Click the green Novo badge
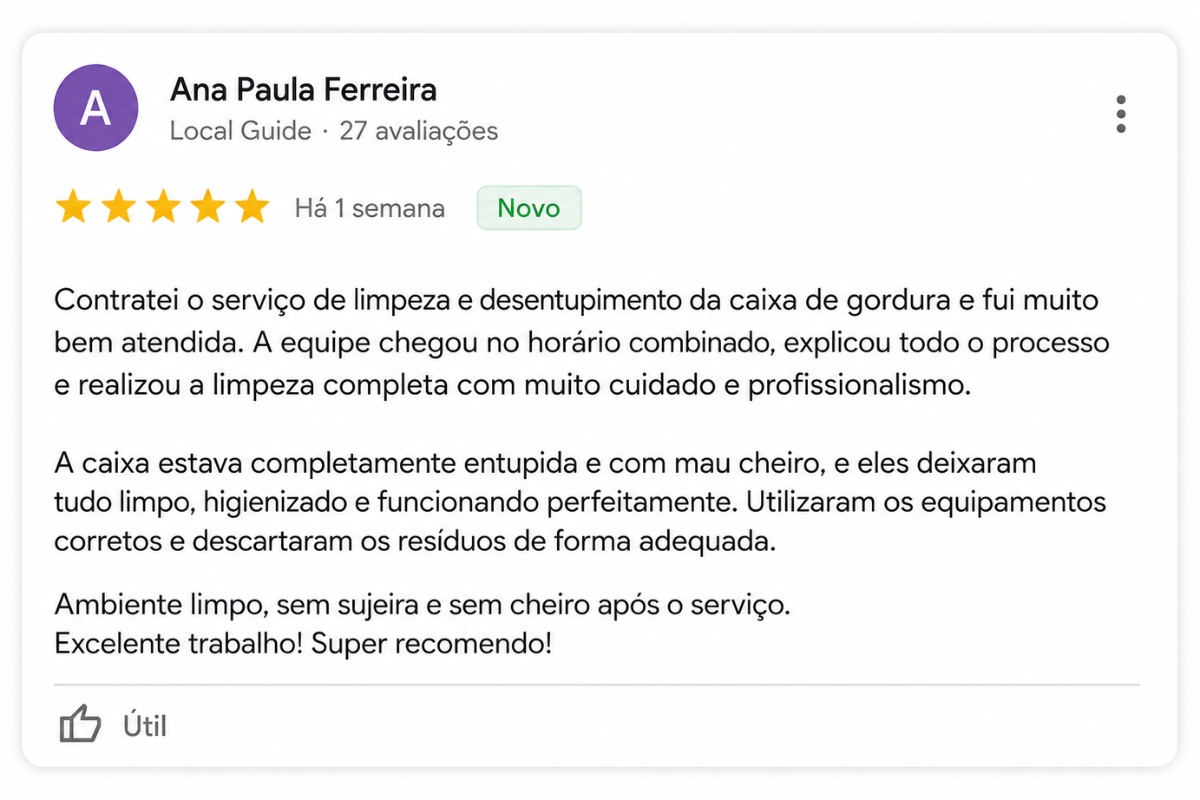This screenshot has width=1200, height=800. (529, 208)
